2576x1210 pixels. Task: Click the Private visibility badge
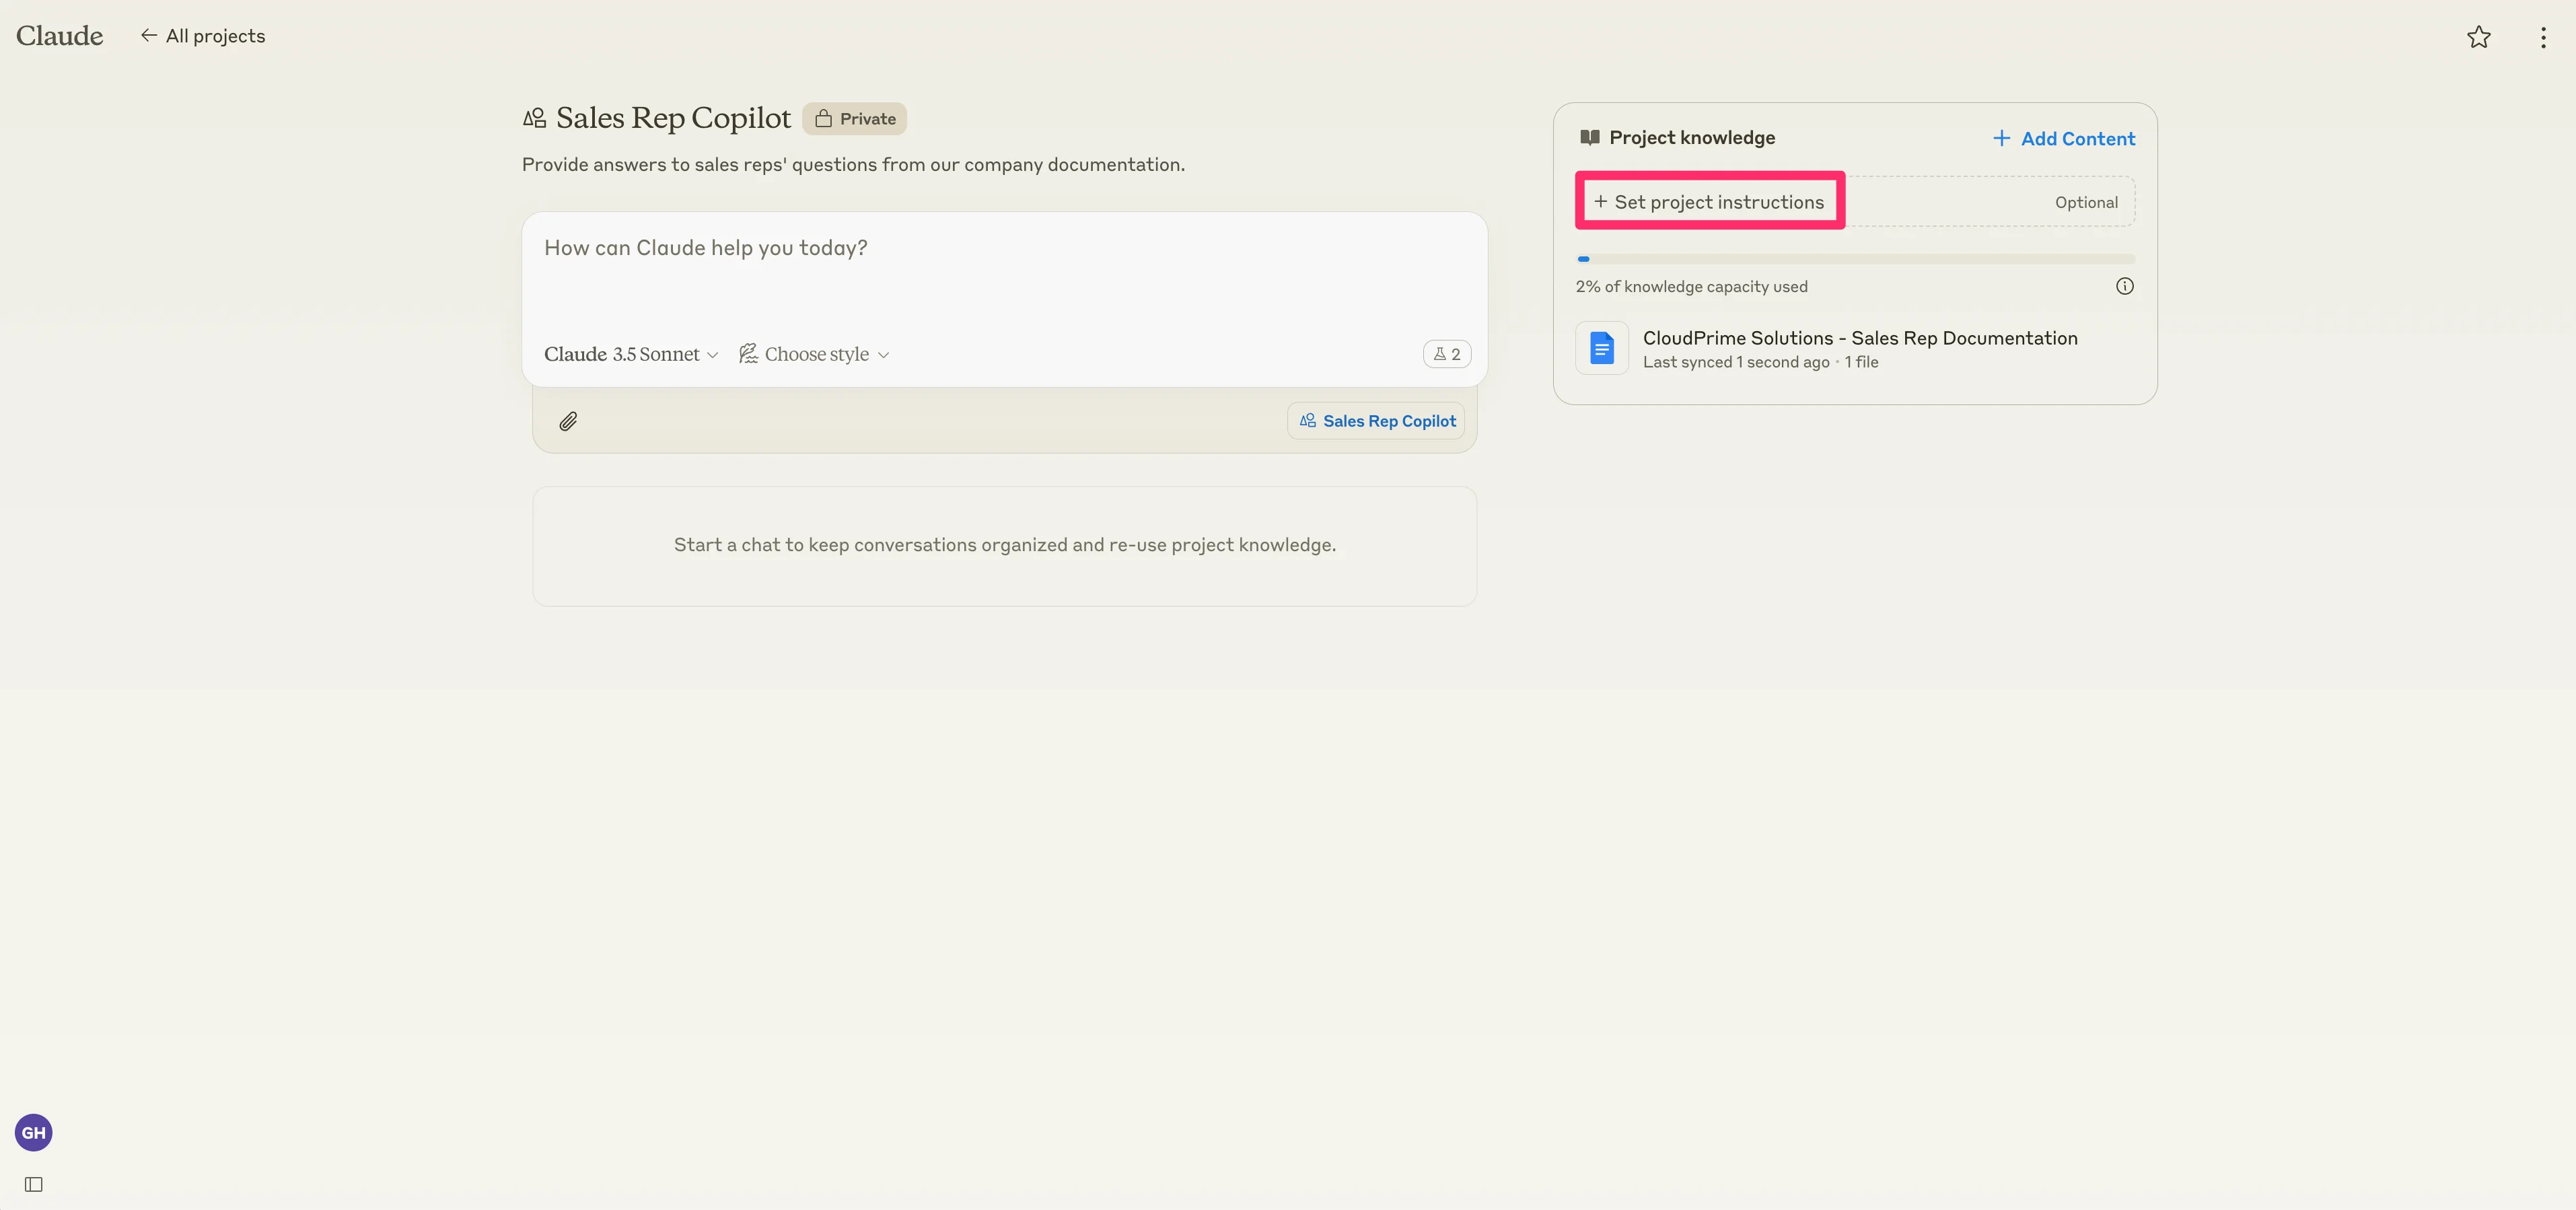[x=854, y=119]
